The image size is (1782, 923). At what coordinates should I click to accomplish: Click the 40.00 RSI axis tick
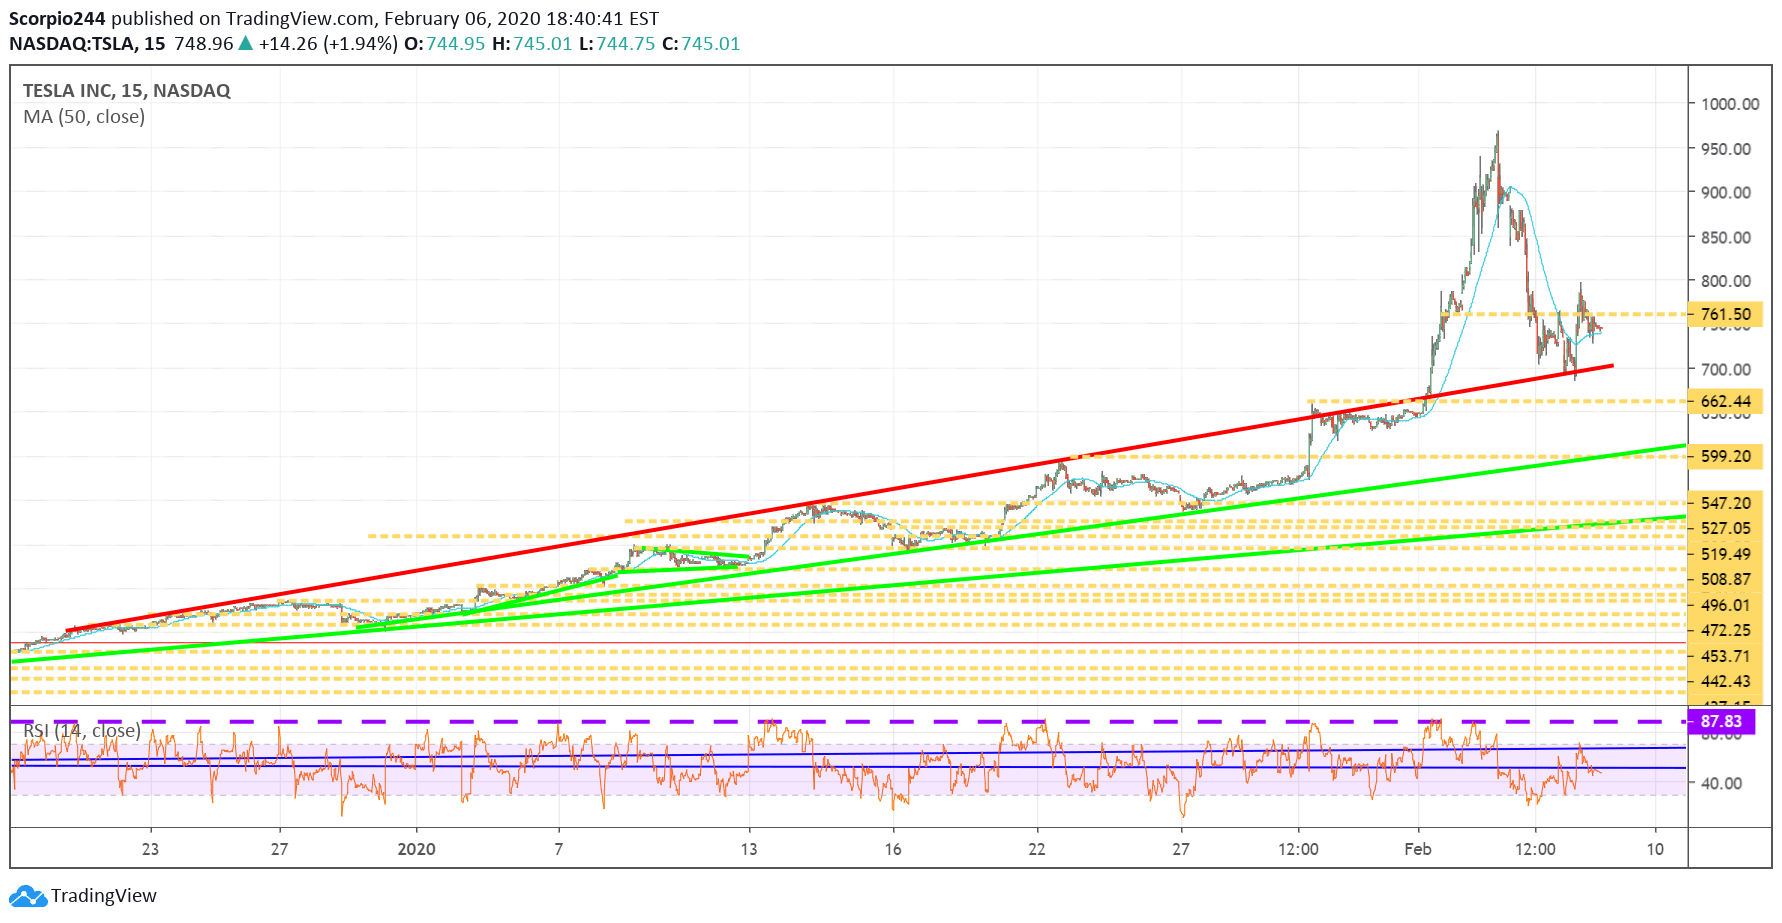[x=1721, y=784]
